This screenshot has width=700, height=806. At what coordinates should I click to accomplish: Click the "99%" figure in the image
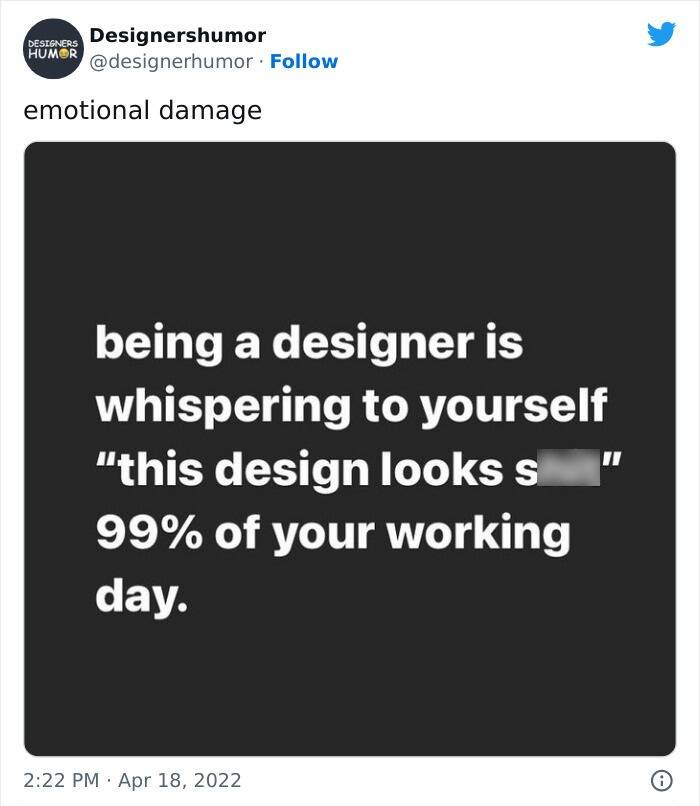point(145,531)
